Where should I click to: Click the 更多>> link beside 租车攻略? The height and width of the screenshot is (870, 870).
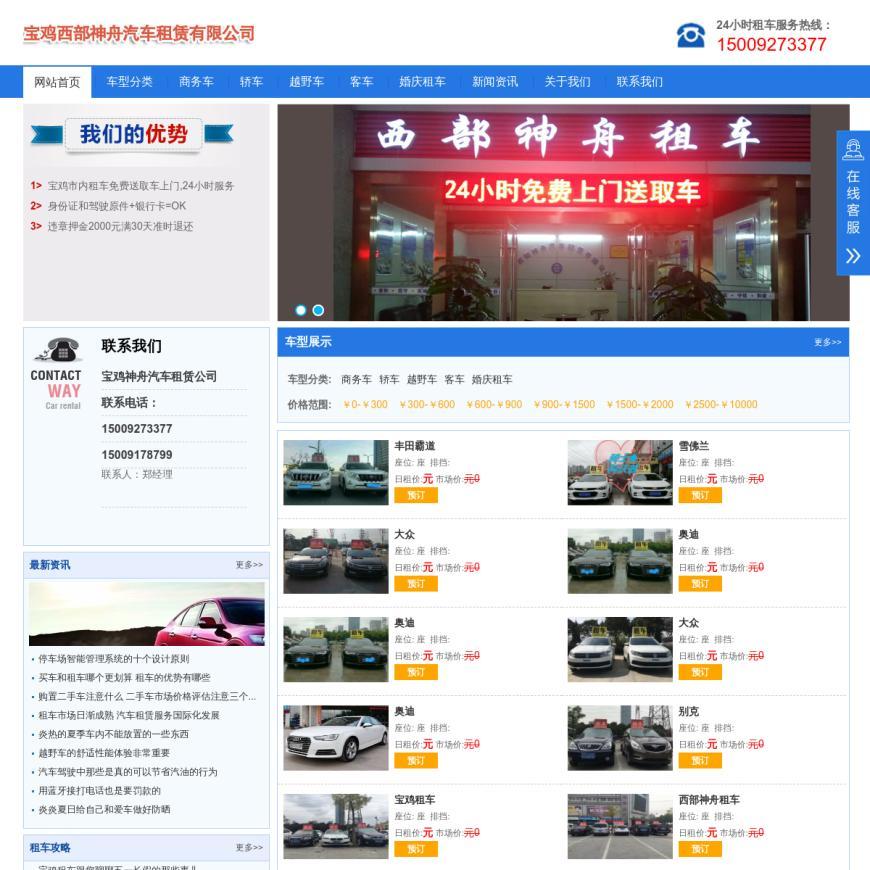(x=249, y=848)
